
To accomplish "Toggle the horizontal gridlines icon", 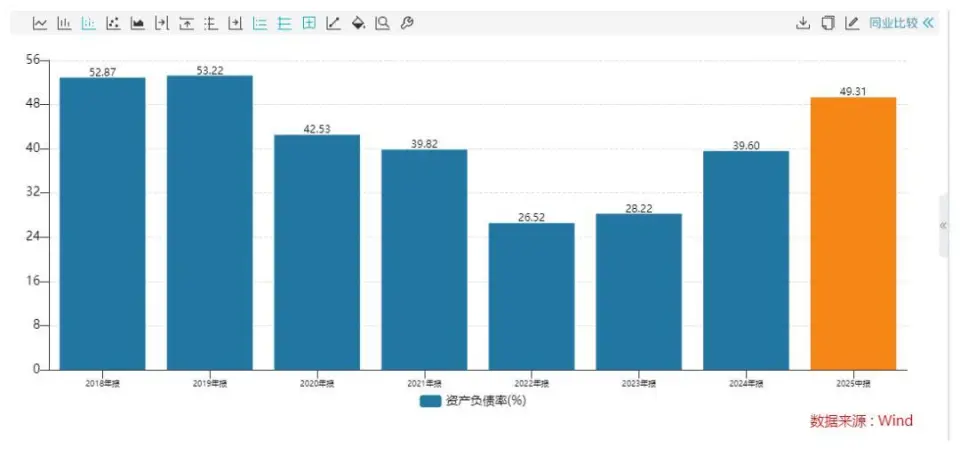I will pyautogui.click(x=284, y=23).
